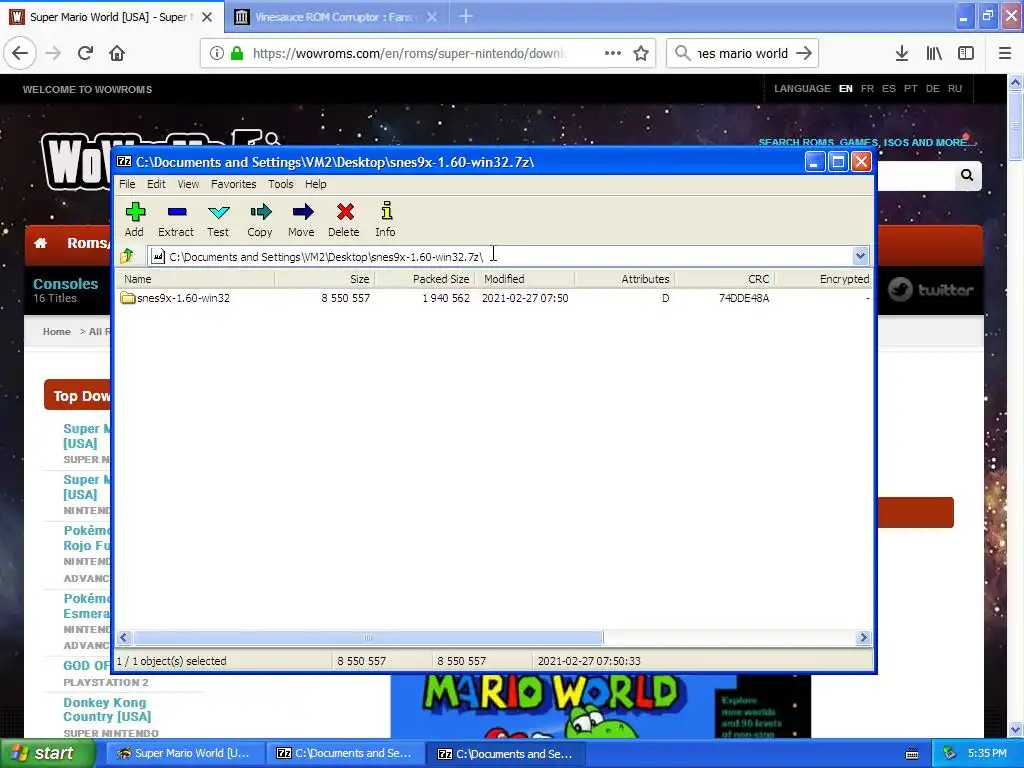Extract the archive with the Extract icon
The width and height of the screenshot is (1024, 768).
(x=176, y=219)
